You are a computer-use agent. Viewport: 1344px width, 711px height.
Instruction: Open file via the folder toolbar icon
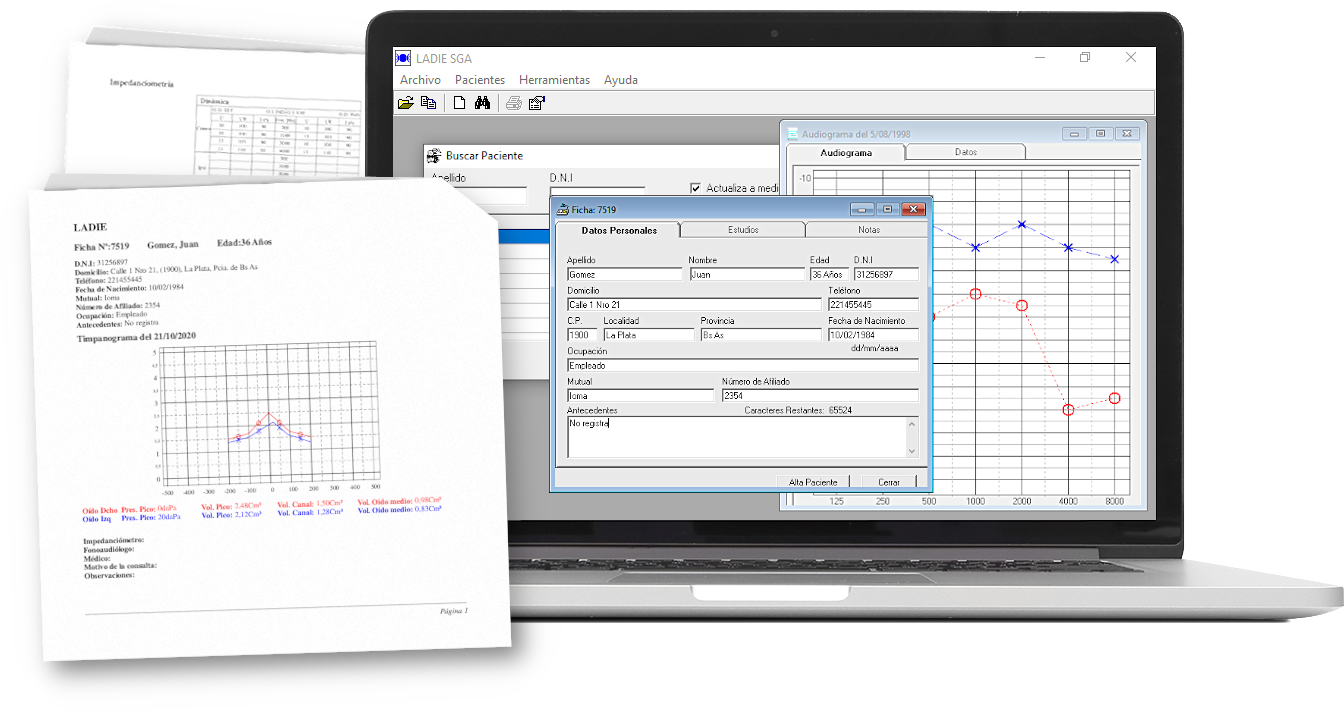(406, 102)
